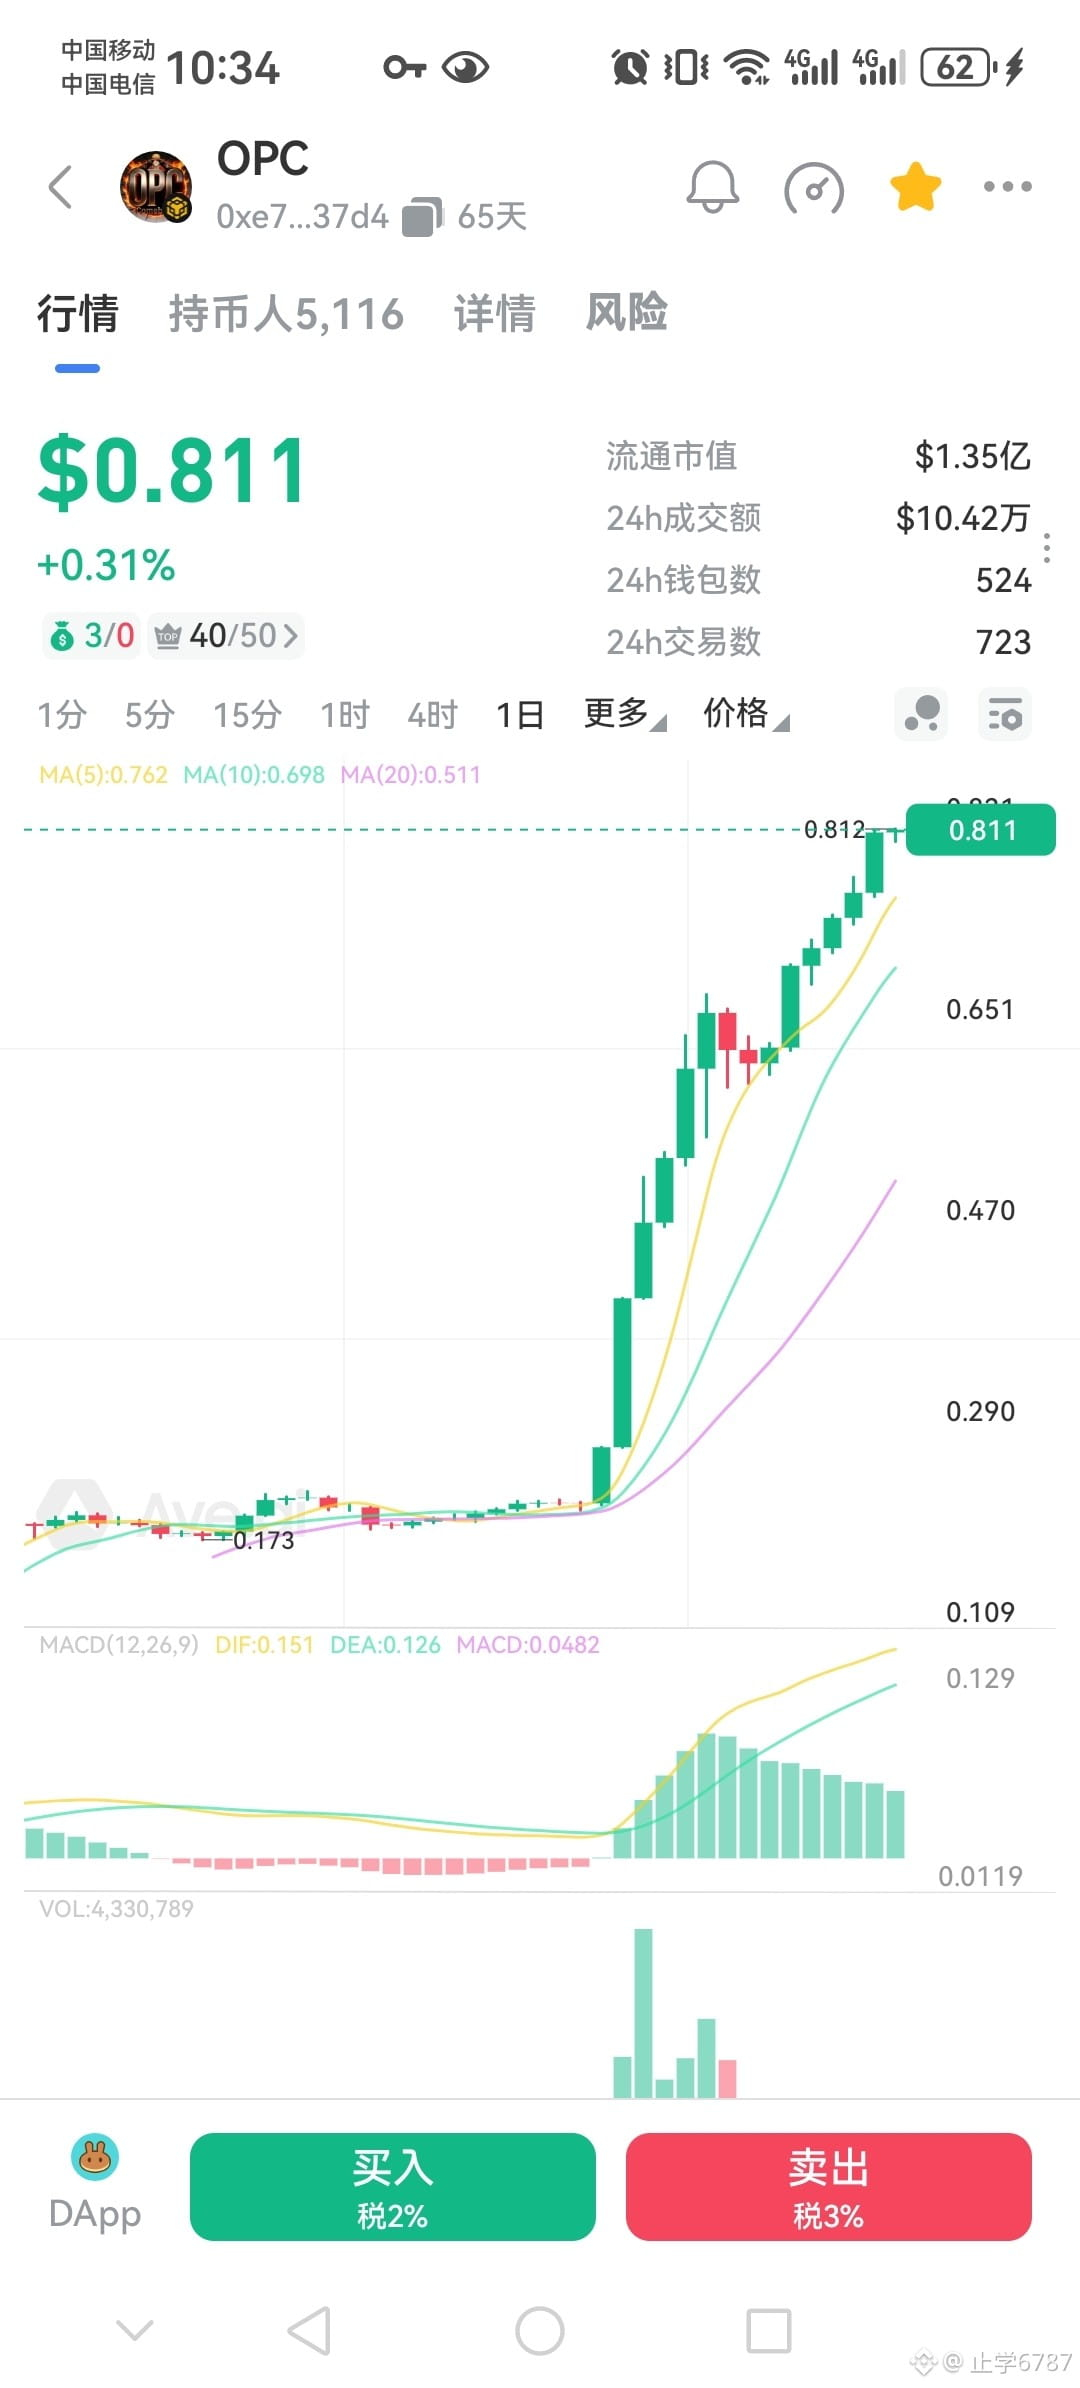Viewport: 1080px width, 2388px height.
Task: Tap the VOL:4,330,789 label
Action: 116,1909
